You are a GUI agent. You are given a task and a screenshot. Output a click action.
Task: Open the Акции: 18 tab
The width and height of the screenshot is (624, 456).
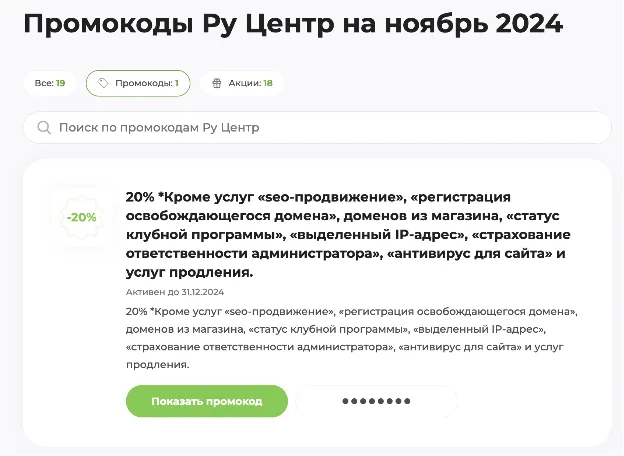(242, 83)
